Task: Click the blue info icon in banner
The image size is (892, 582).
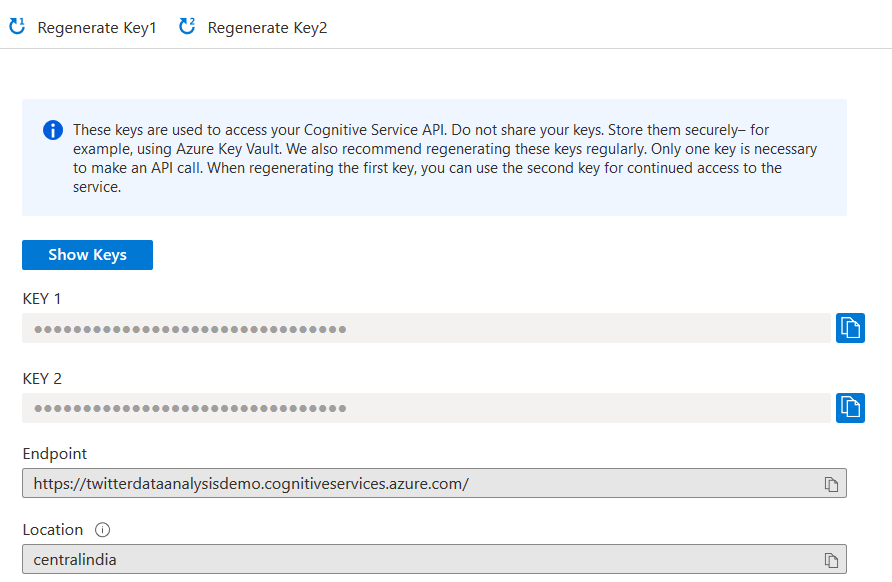Action: coord(52,131)
